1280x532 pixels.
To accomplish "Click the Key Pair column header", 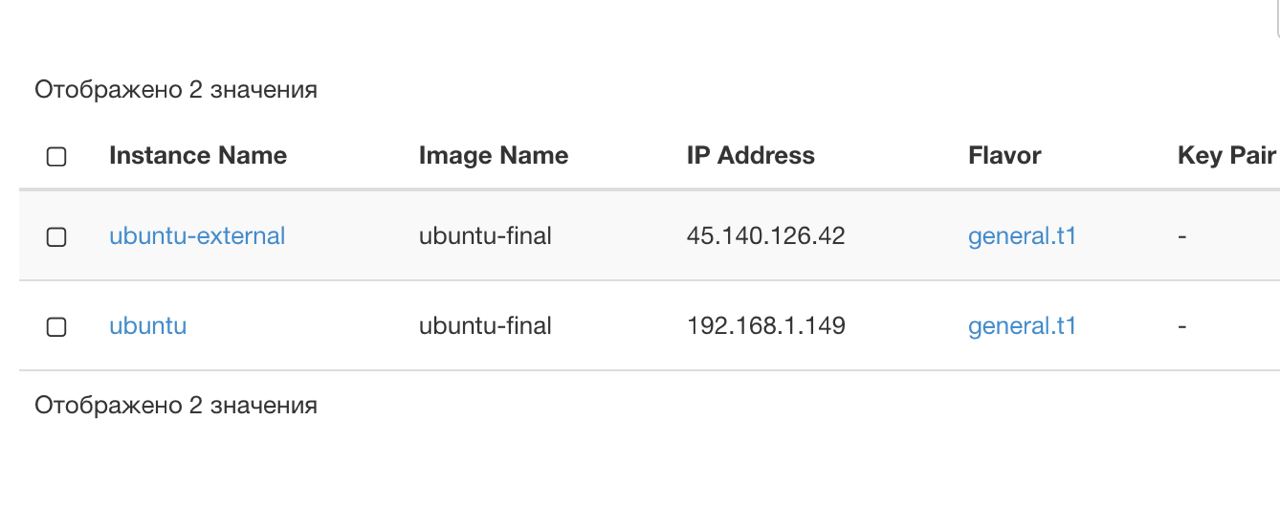I will click(x=1227, y=156).
